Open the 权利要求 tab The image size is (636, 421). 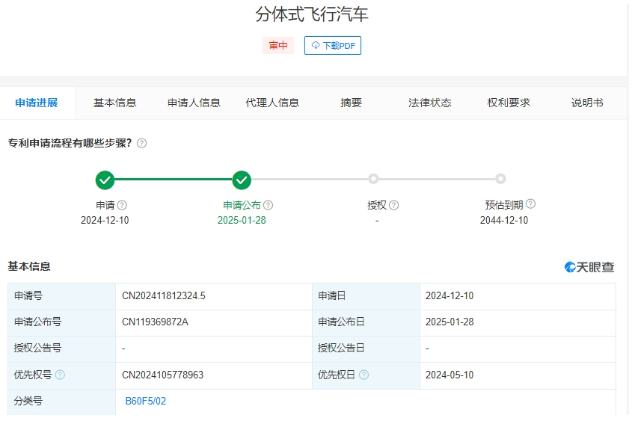(x=508, y=103)
